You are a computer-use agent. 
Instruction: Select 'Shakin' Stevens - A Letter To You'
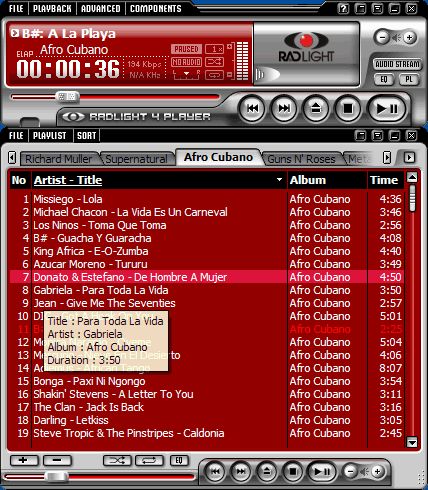coord(207,394)
